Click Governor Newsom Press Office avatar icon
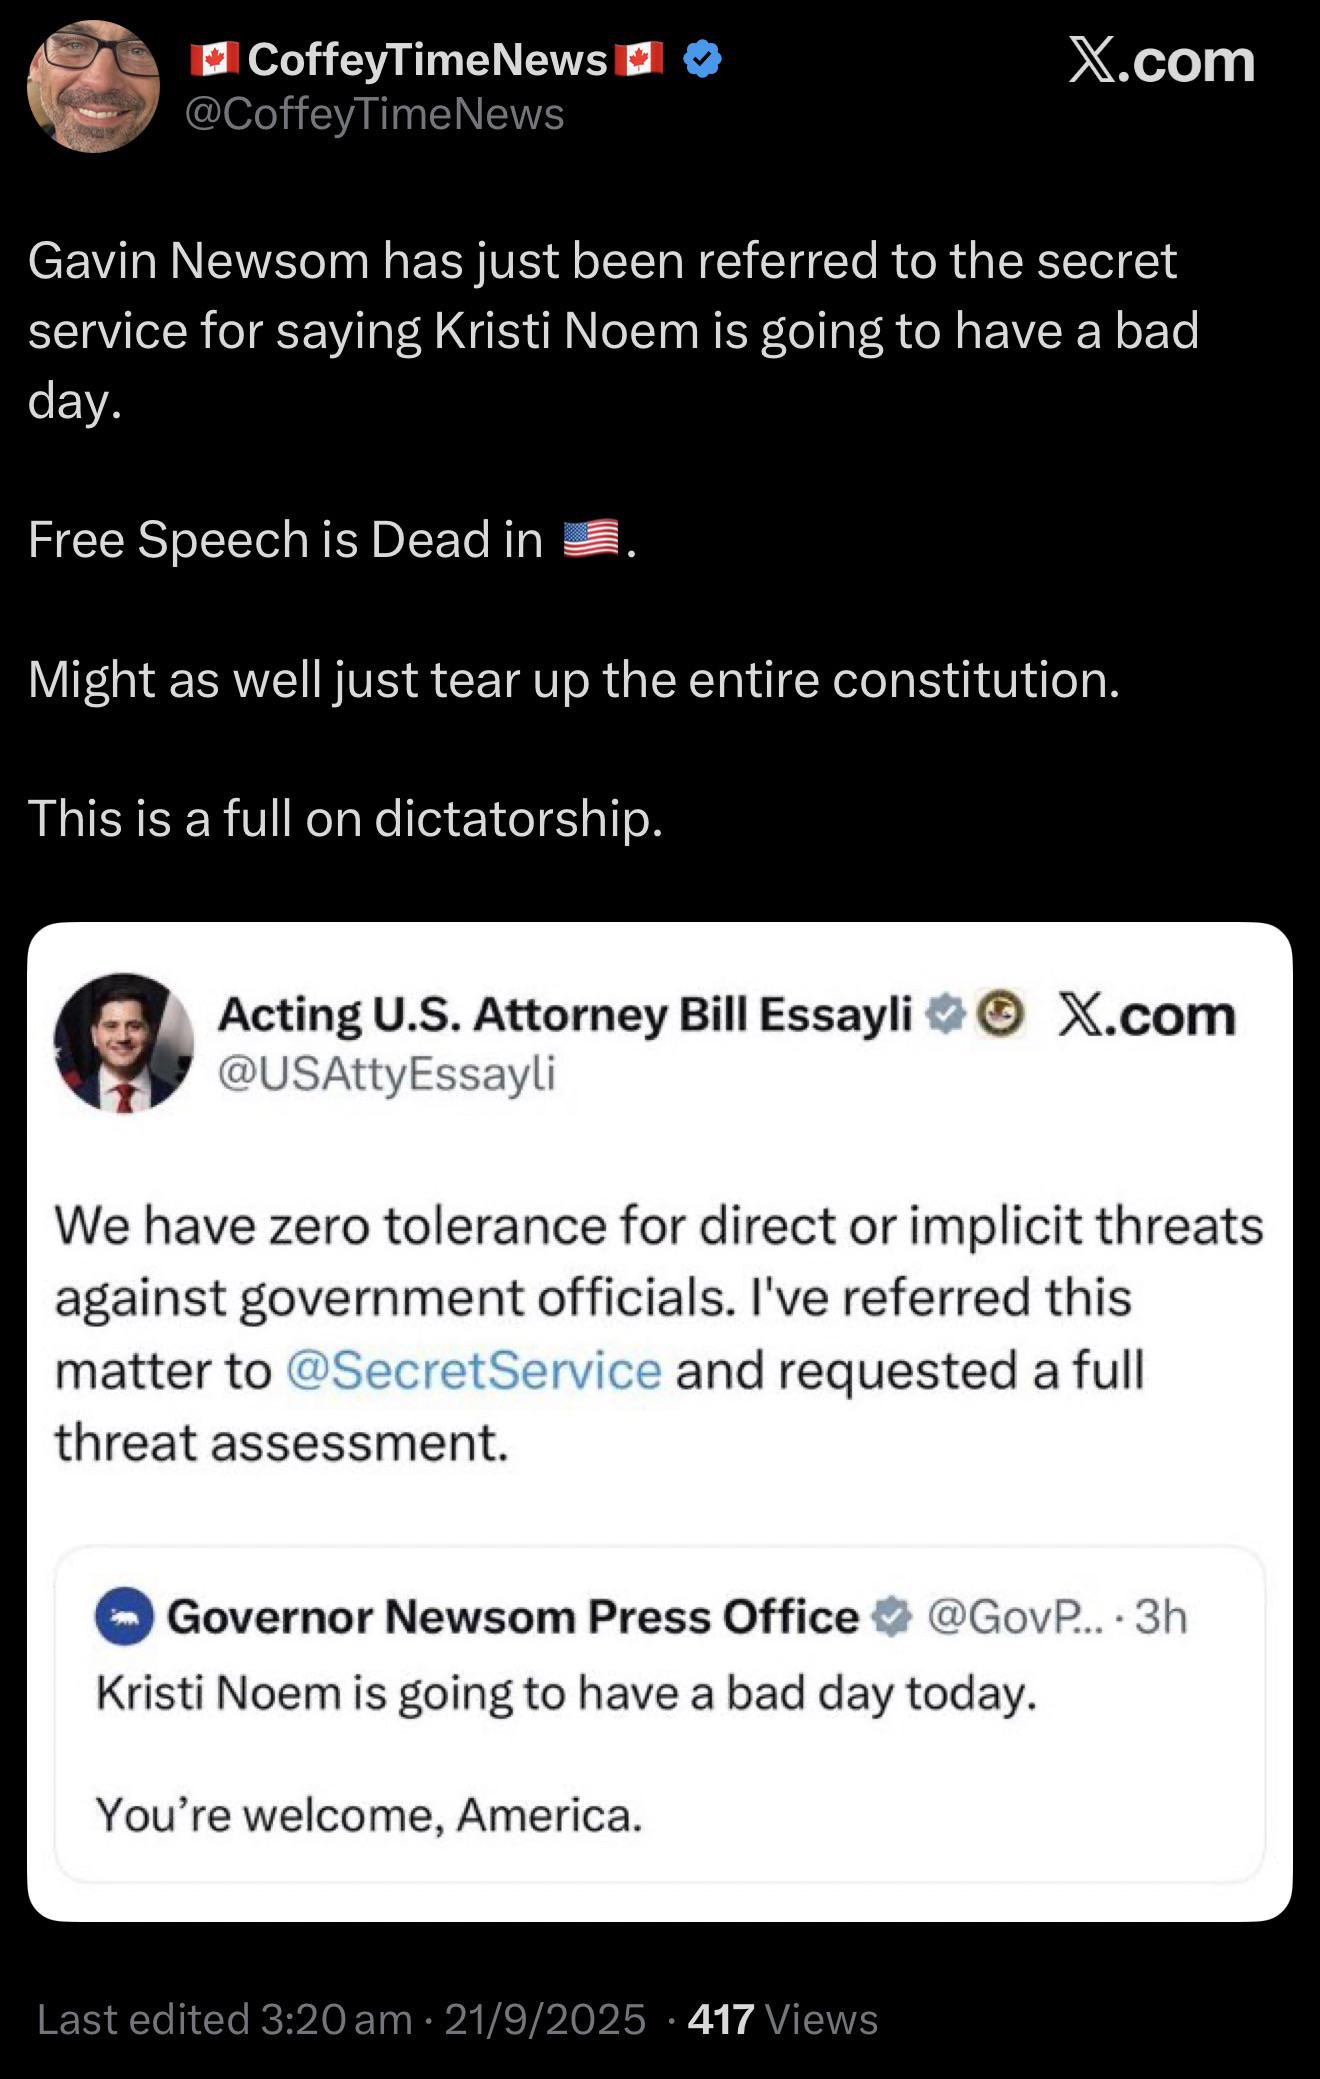The height and width of the screenshot is (2079, 1320). (x=124, y=1617)
